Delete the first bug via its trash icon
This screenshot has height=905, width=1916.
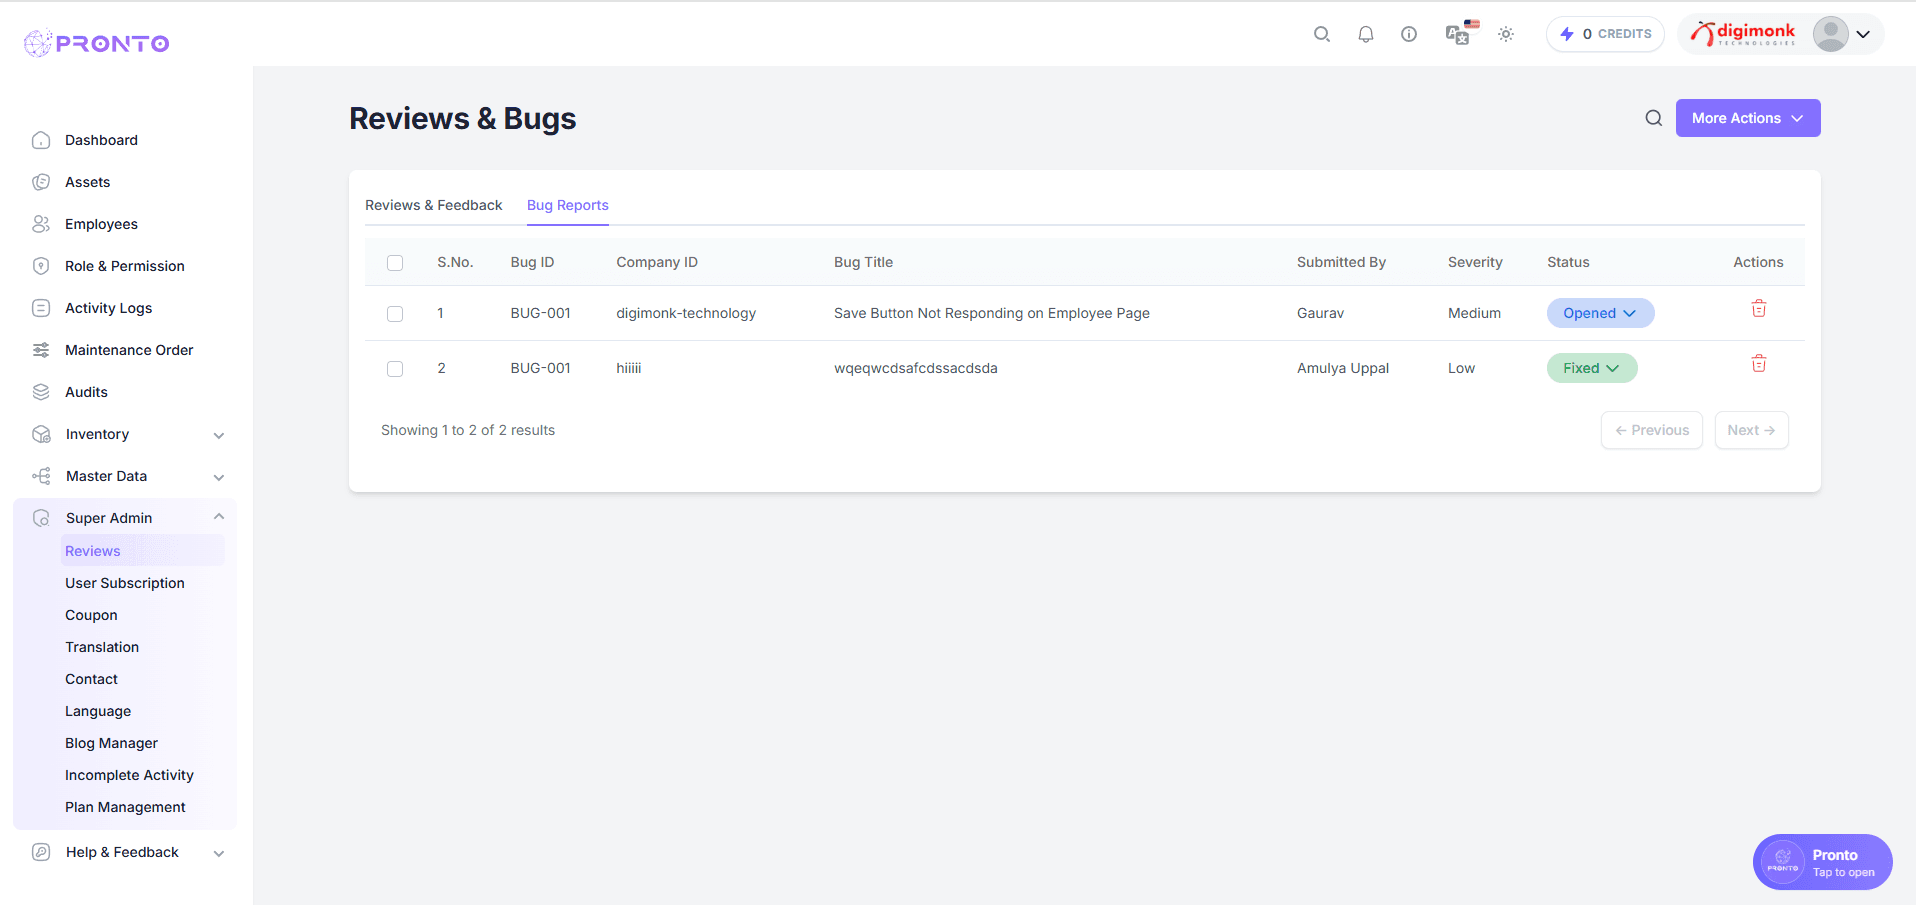1759,308
